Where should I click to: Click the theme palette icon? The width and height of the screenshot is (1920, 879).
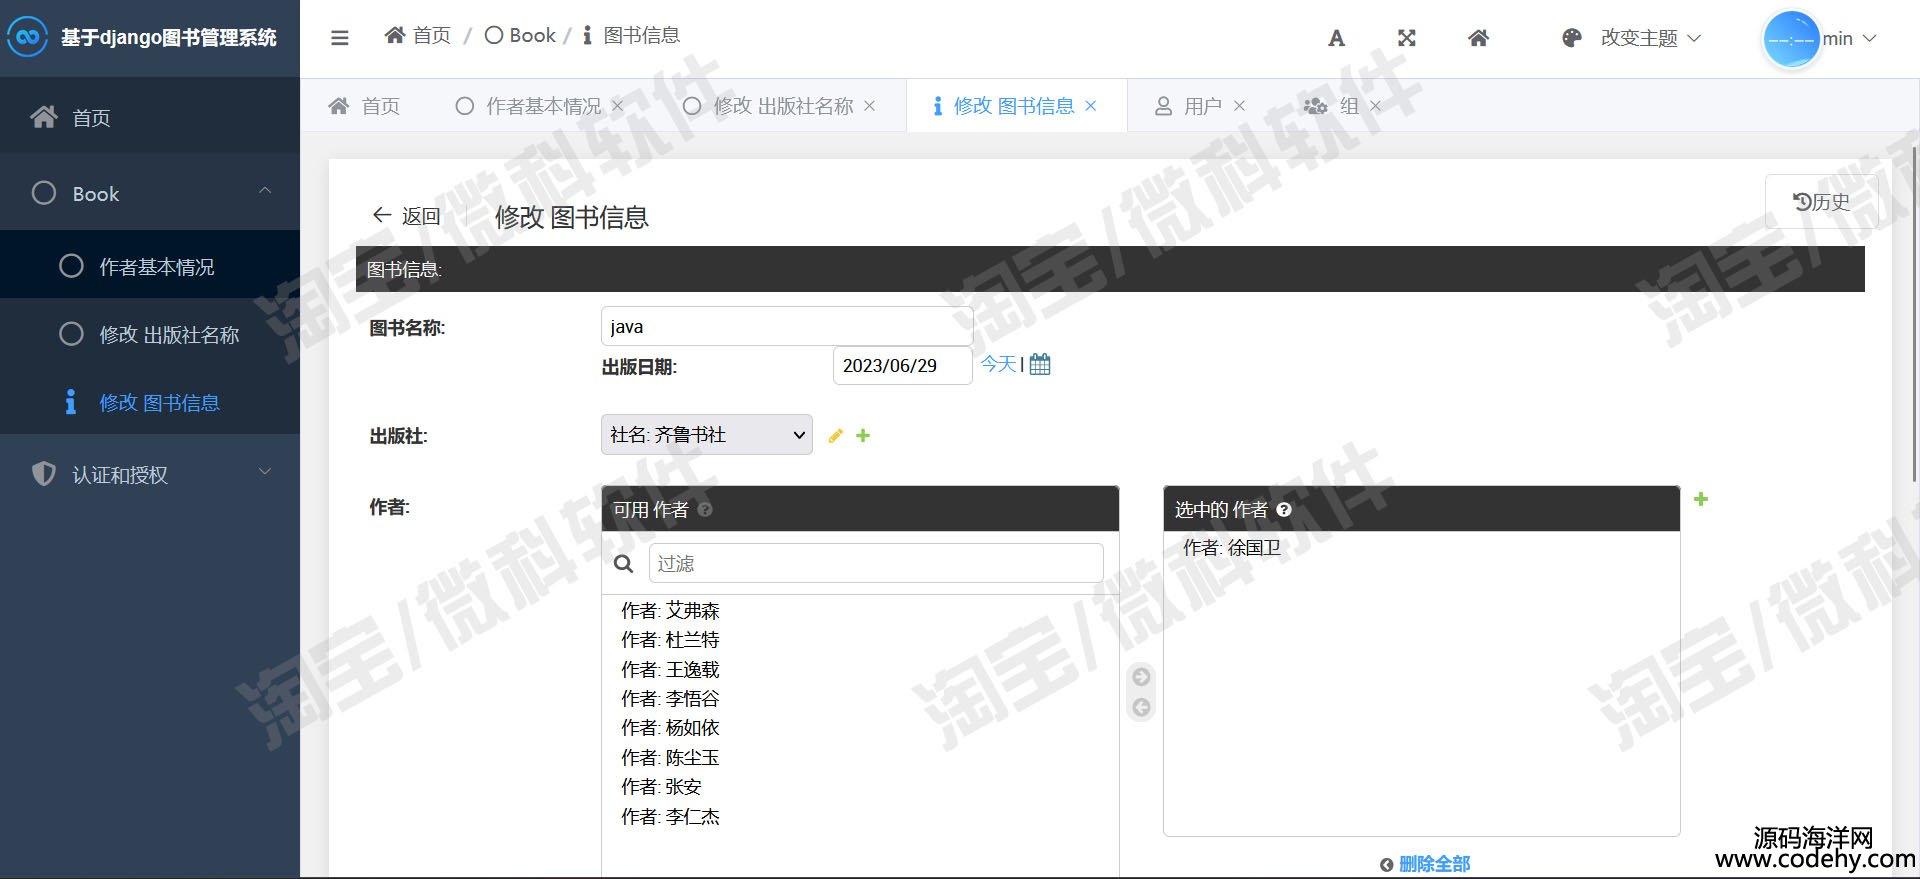[1572, 38]
